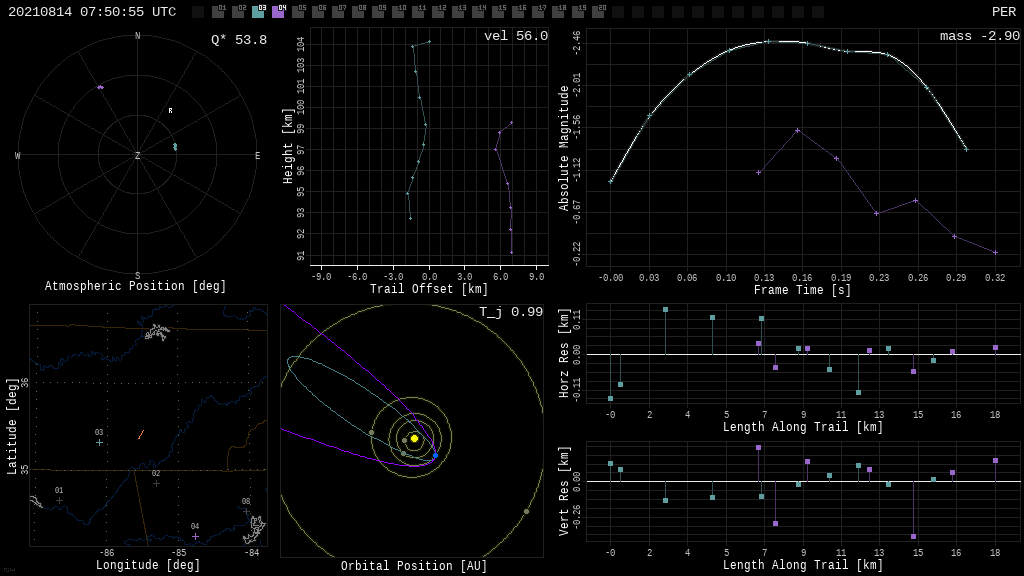This screenshot has height=576, width=1024.
Task: Click the T_j 0.99 label
Action: [510, 312]
